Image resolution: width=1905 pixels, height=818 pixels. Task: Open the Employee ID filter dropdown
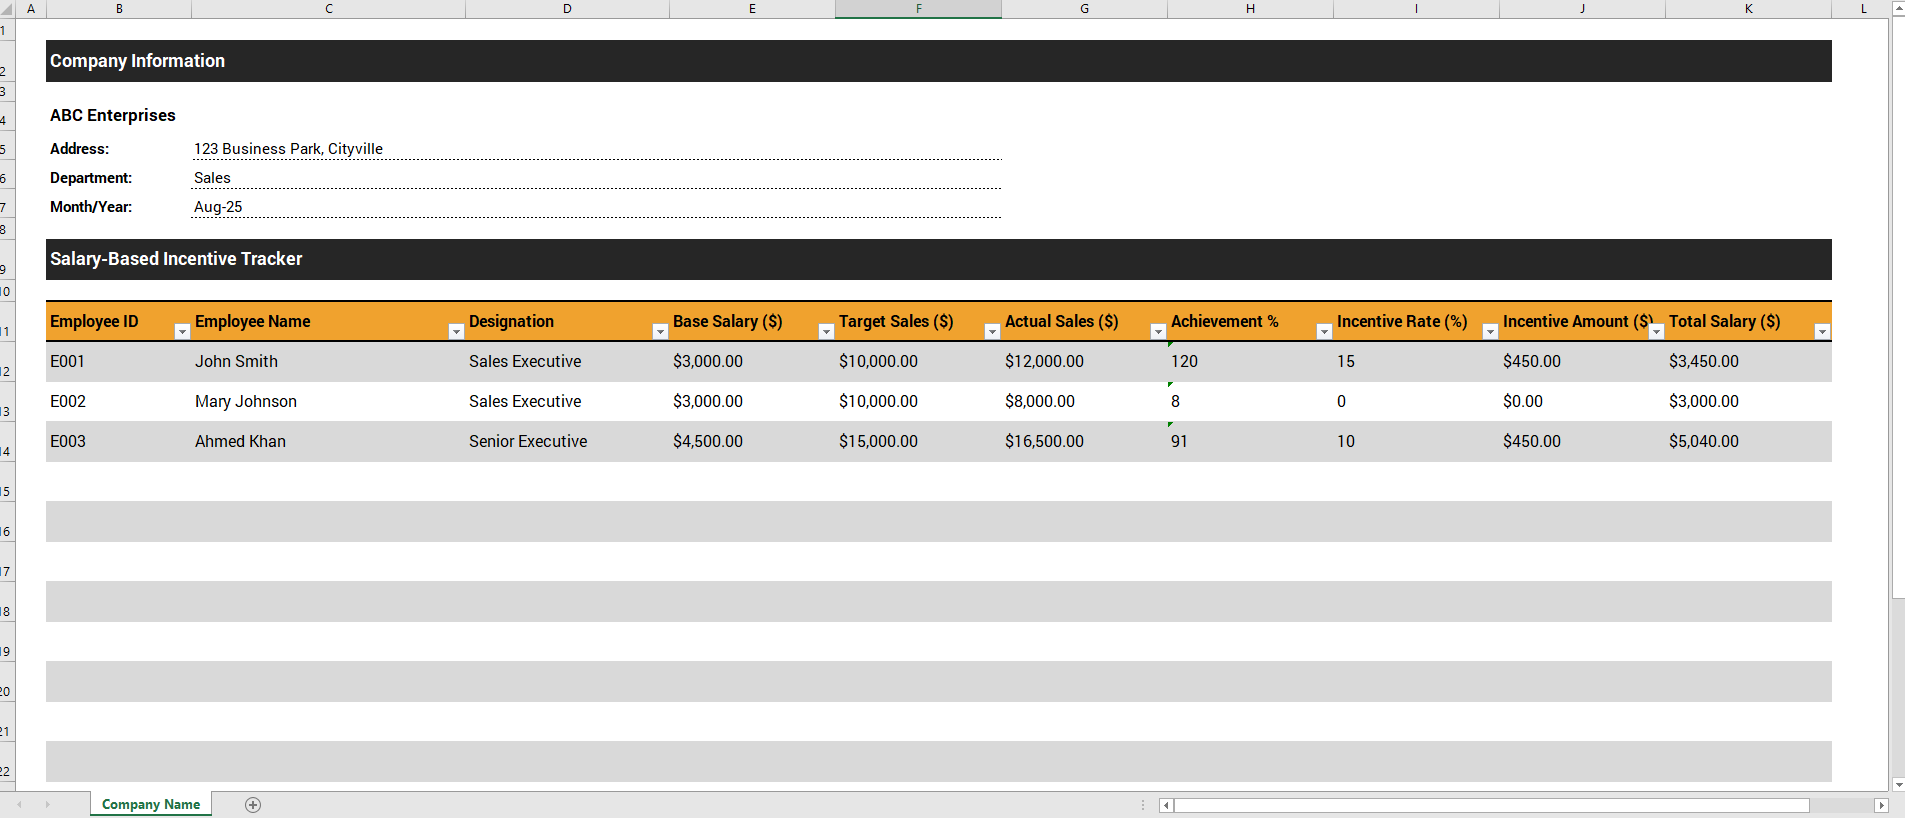182,331
